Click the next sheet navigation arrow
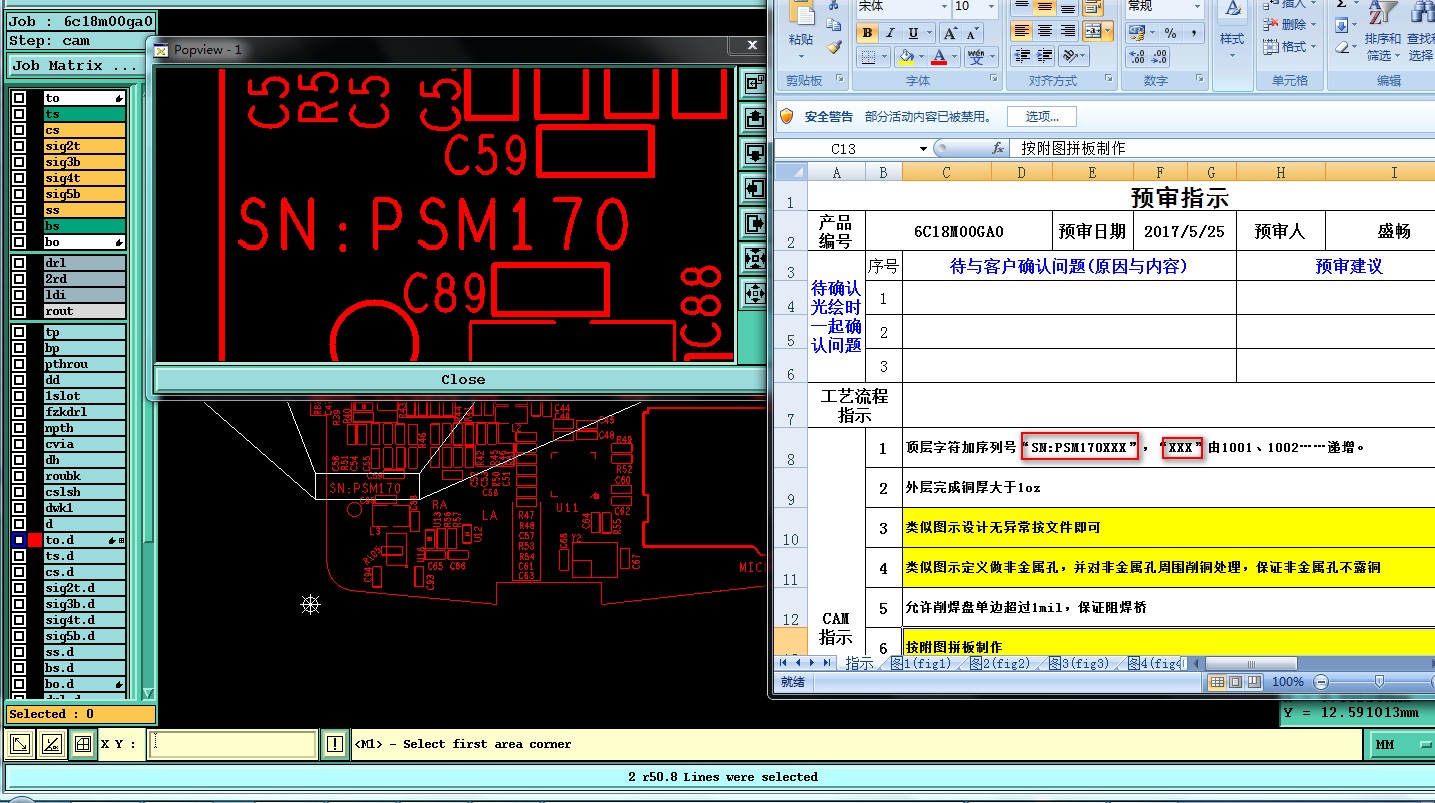The height and width of the screenshot is (803, 1435). [812, 662]
